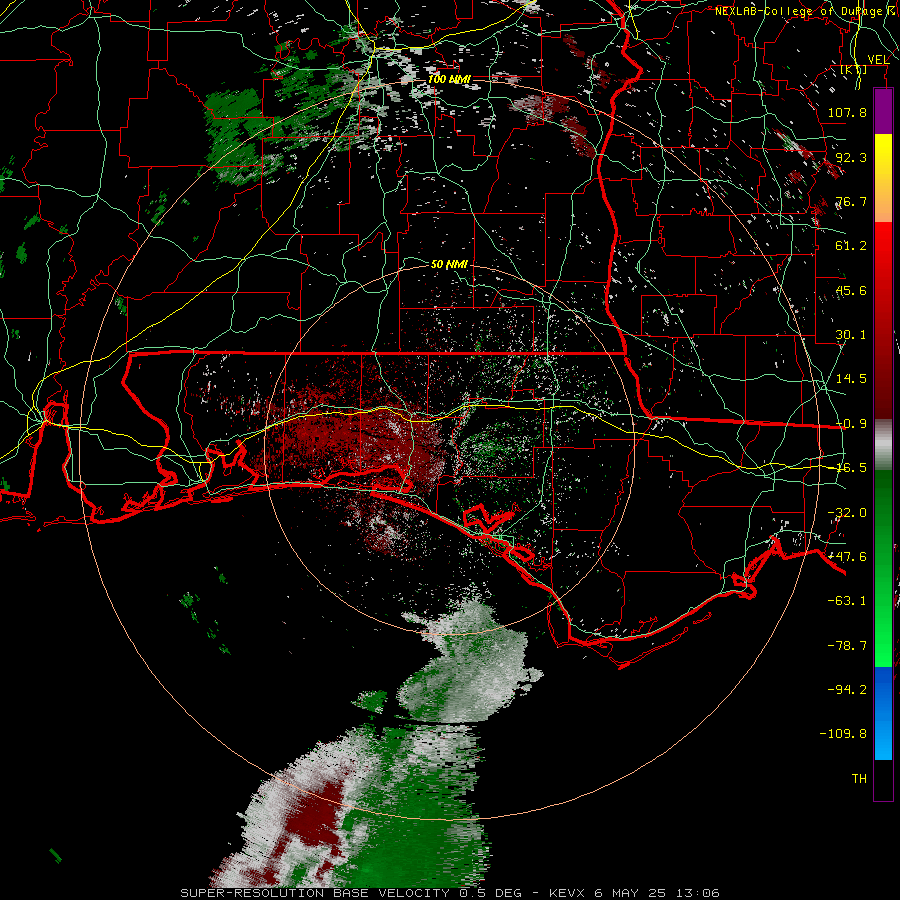Viewport: 900px width, 900px height.
Task: Select the -63.1 velocity scale value
Action: point(847,601)
